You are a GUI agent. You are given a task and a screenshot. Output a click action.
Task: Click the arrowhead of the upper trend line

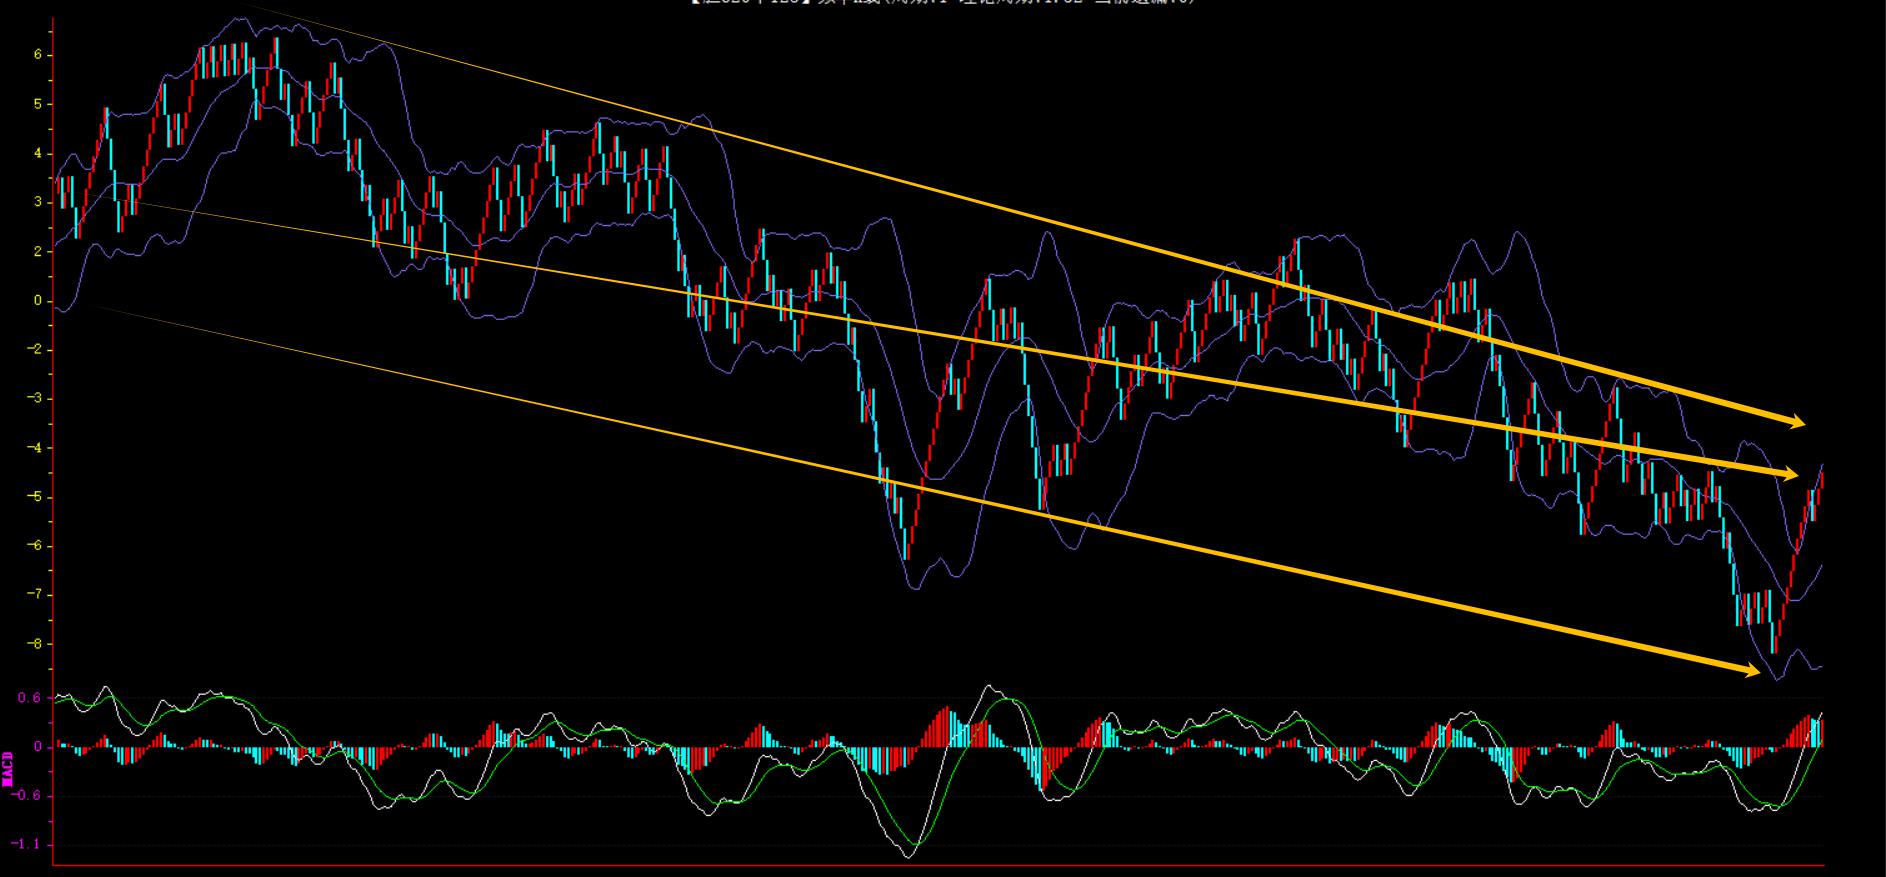pos(1796,422)
